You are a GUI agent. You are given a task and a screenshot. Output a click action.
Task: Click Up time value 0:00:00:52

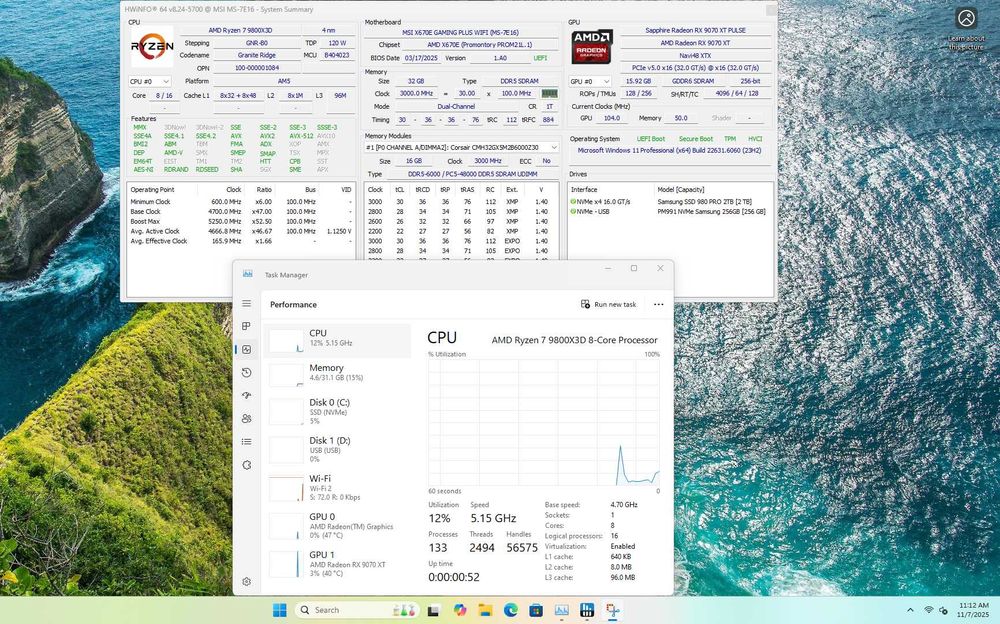point(453,577)
